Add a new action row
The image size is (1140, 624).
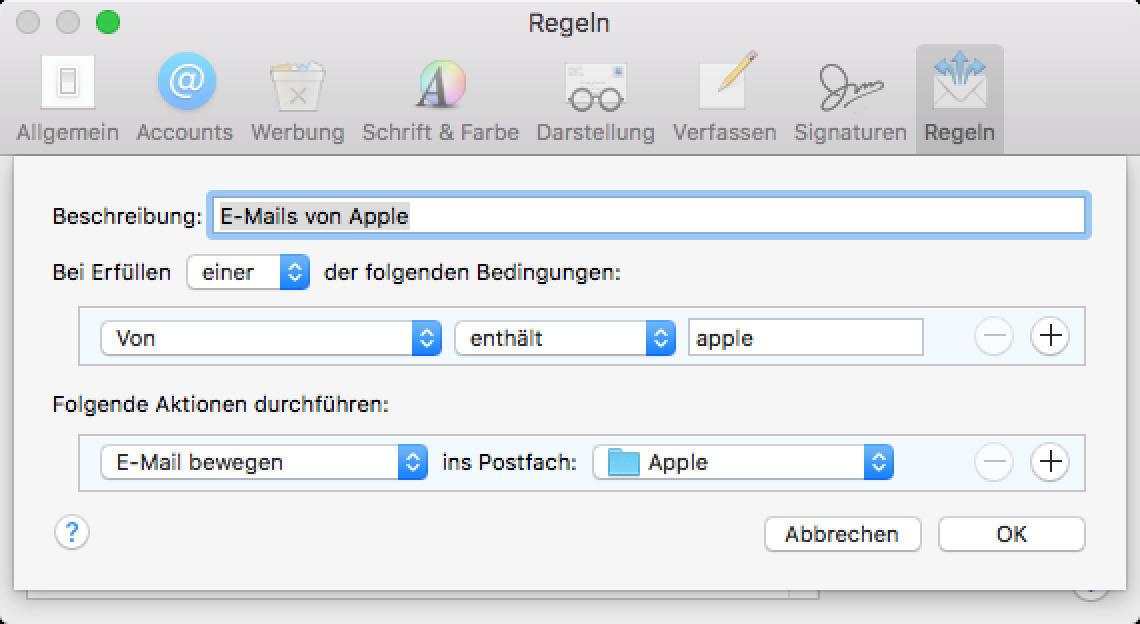coord(1050,462)
